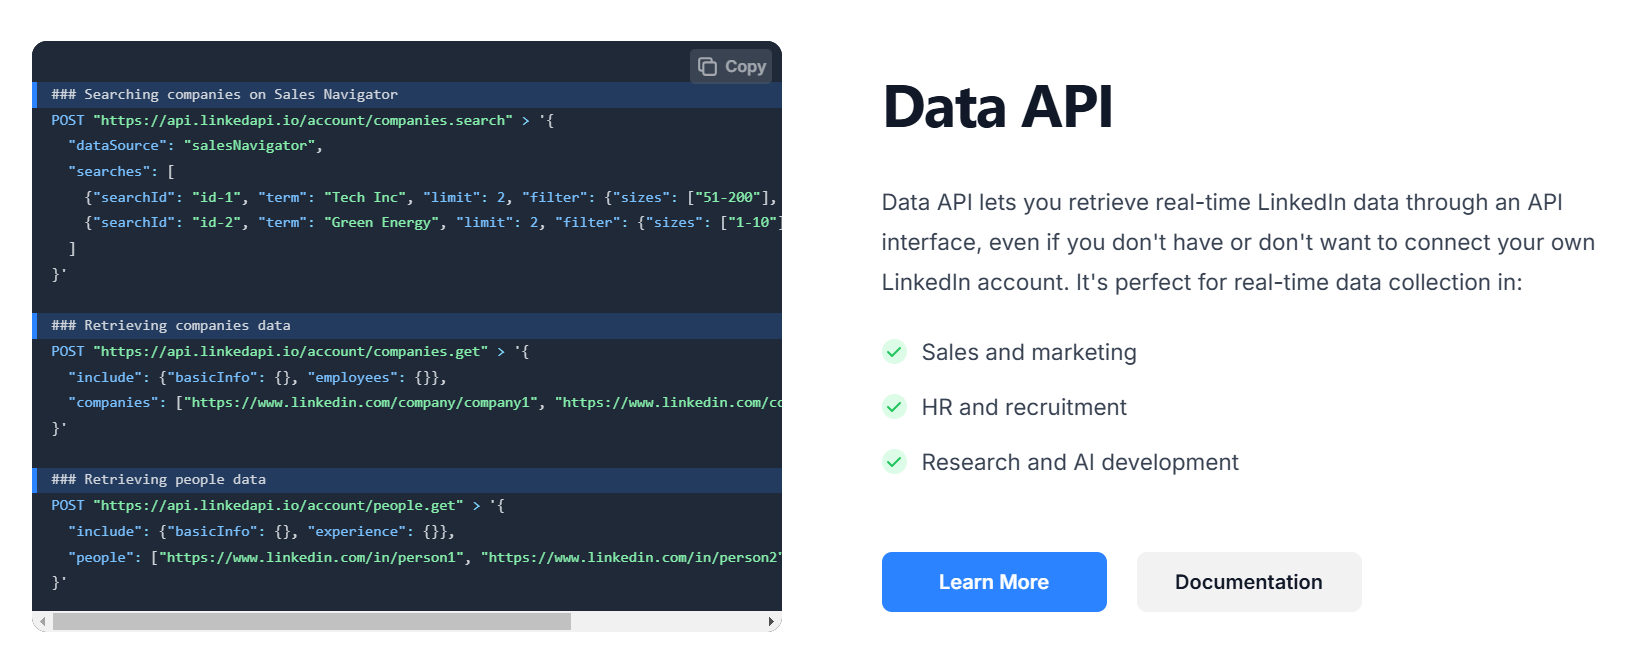The width and height of the screenshot is (1635, 665).
Task: Click the horizontal scrollbar thumb under code
Action: (312, 621)
